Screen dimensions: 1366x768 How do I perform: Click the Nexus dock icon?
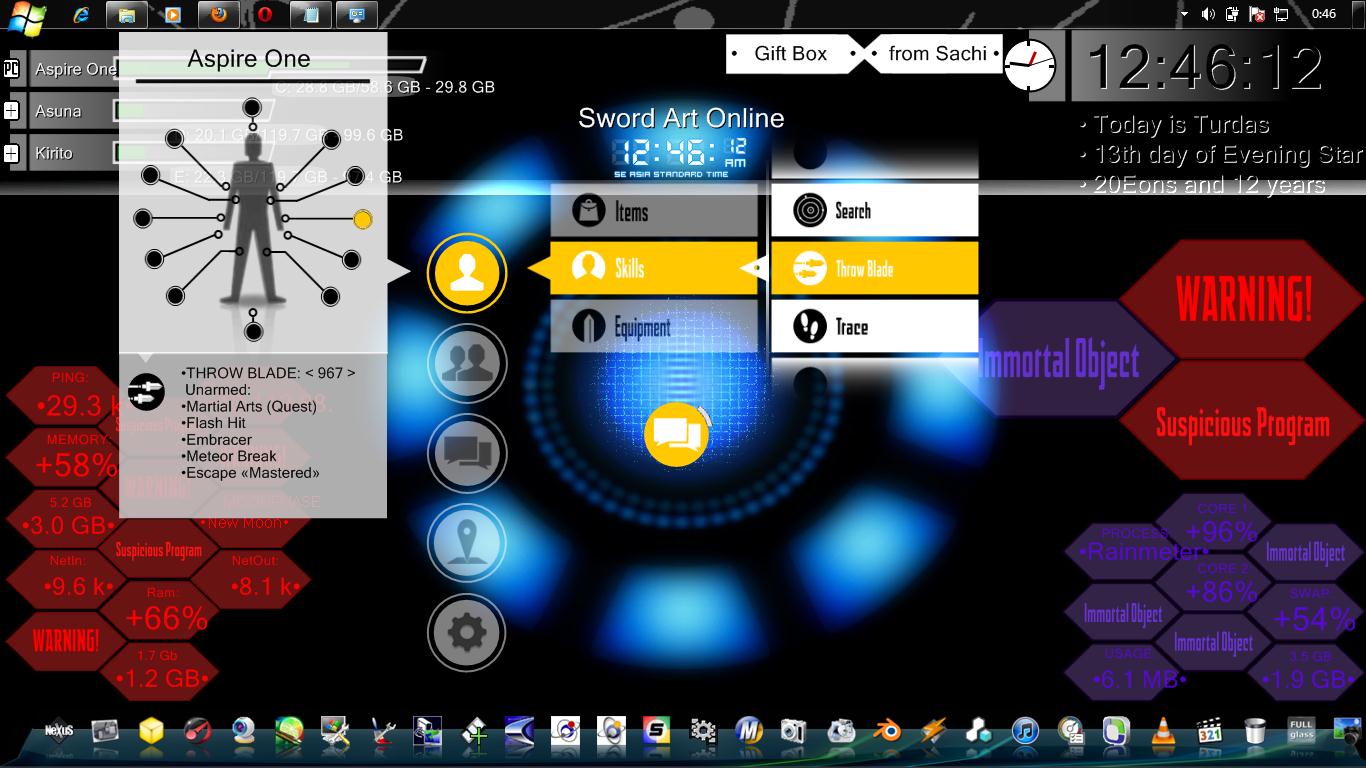tap(59, 731)
